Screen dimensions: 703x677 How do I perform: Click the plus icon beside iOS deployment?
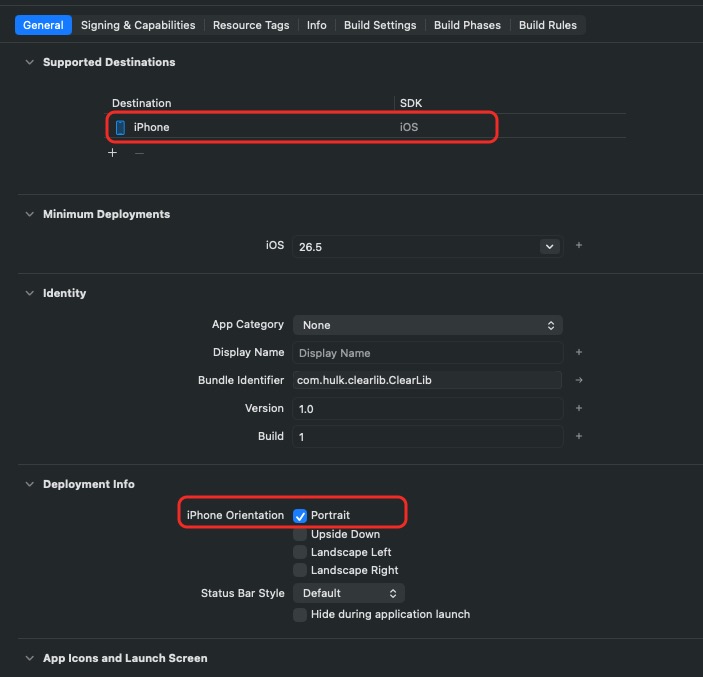579,245
